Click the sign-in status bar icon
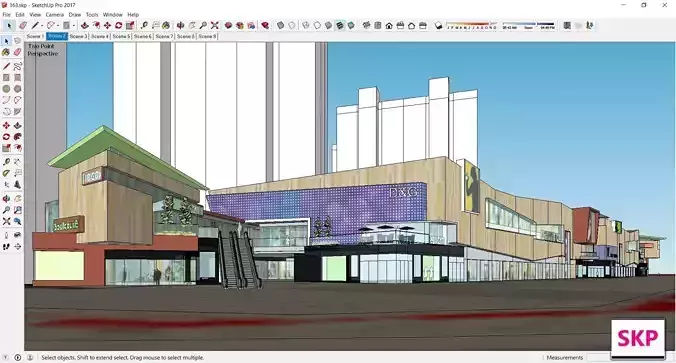Screen dimensions: 676x363 click(30, 357)
